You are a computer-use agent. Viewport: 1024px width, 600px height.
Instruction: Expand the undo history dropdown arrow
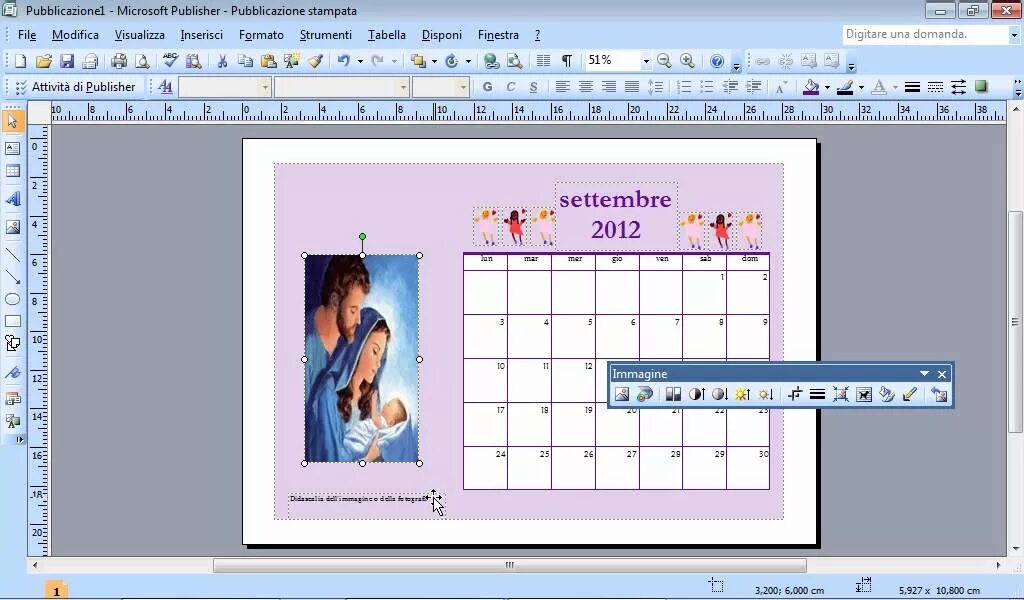pos(360,61)
